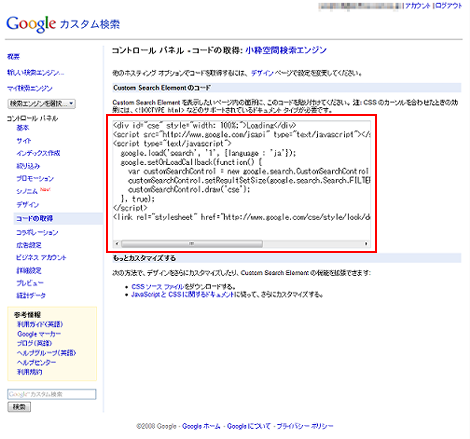
Task: Click code line google.load('search'
Action: [x=208, y=153]
